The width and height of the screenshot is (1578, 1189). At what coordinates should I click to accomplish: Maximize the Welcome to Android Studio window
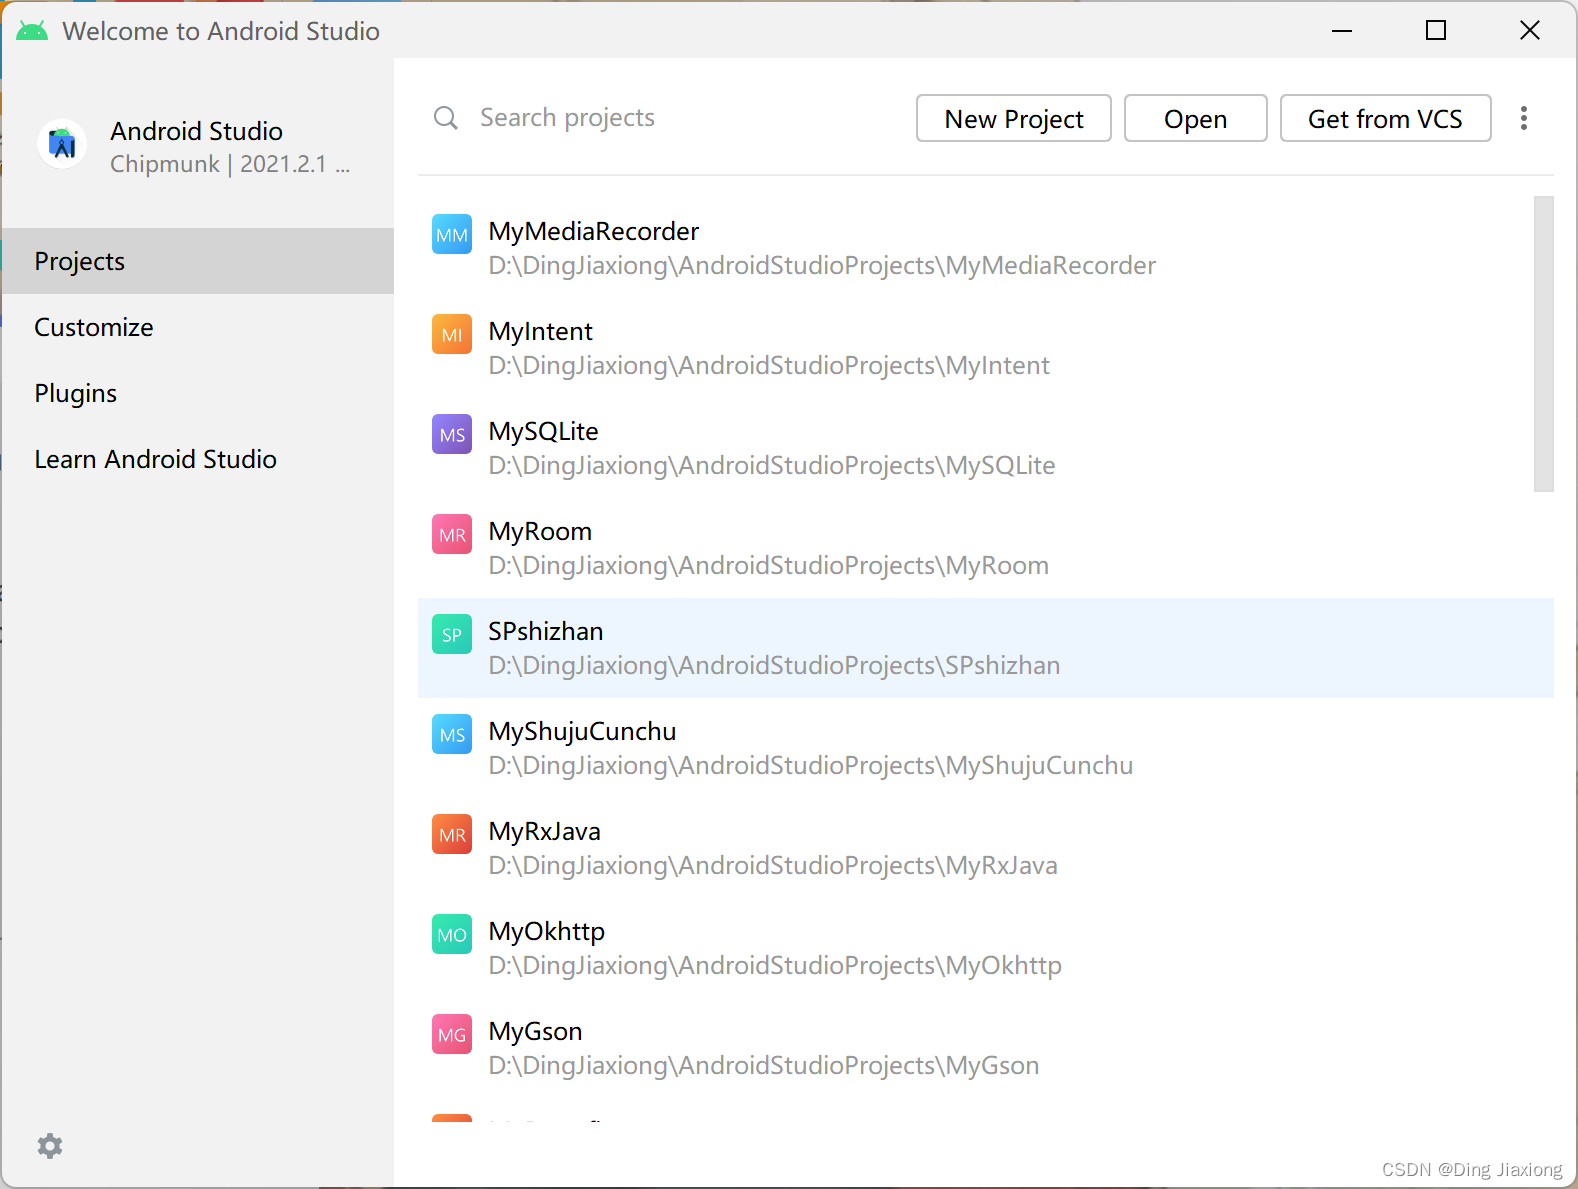pyautogui.click(x=1436, y=31)
